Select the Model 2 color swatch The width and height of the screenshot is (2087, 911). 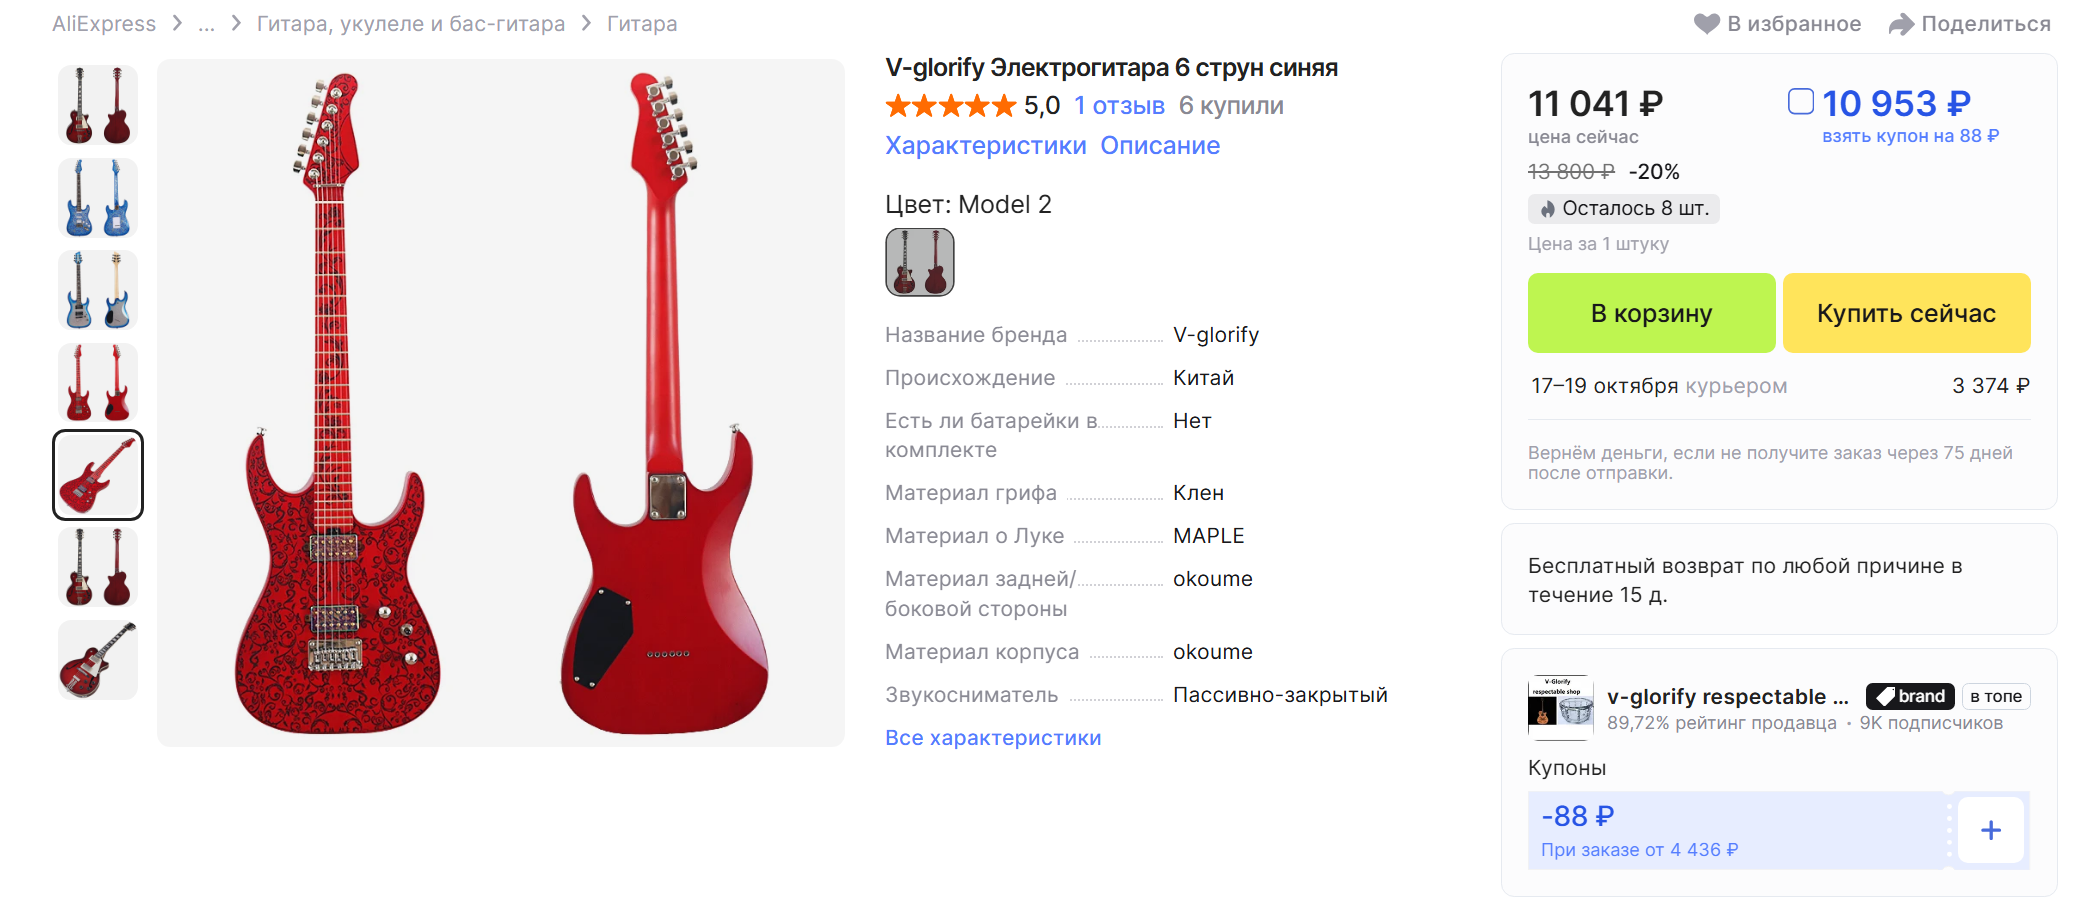[x=920, y=262]
